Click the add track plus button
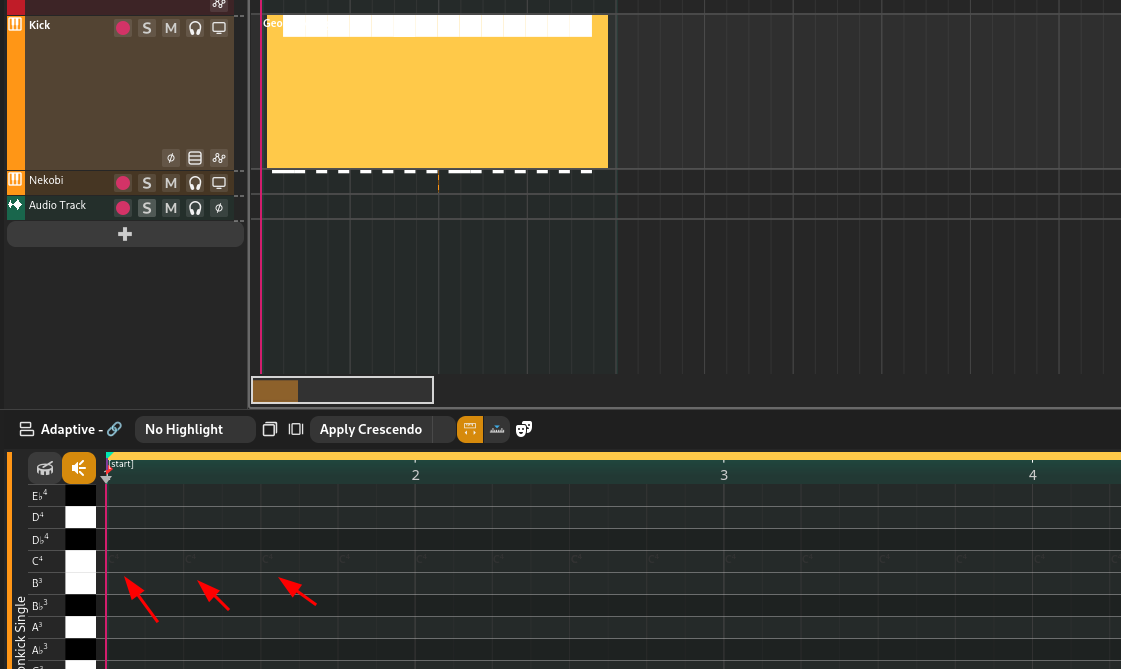 coord(125,234)
